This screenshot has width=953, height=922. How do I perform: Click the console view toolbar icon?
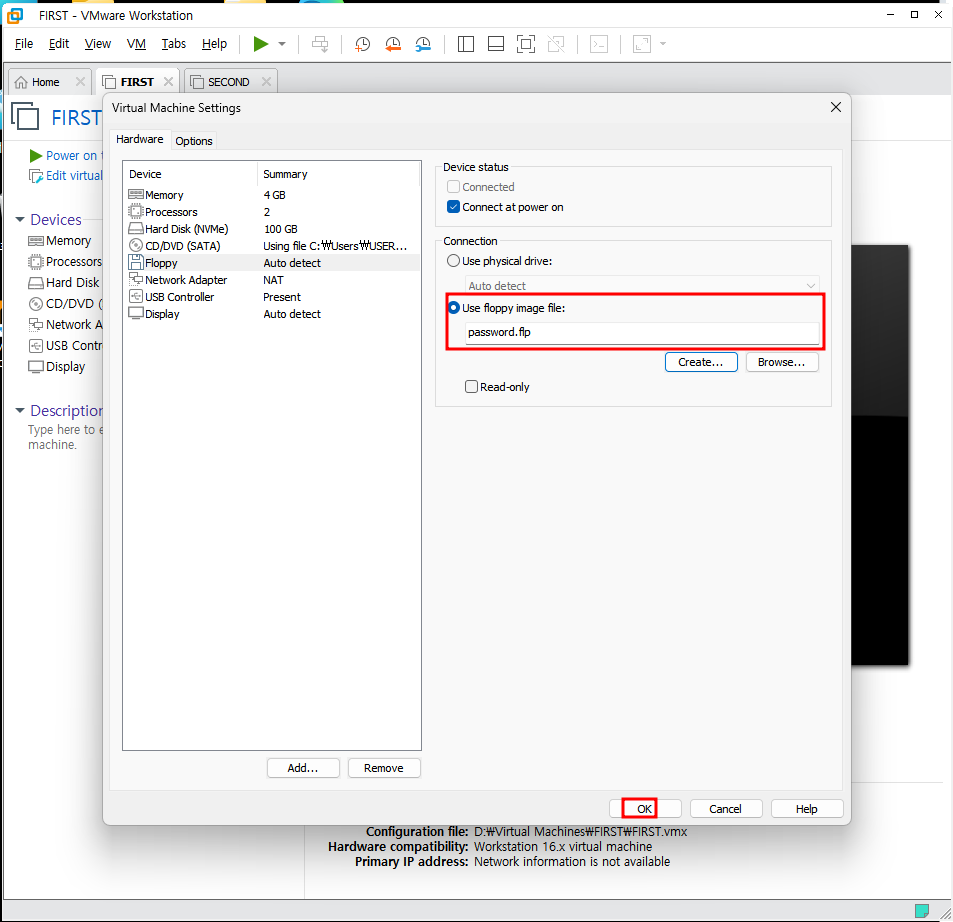[599, 44]
